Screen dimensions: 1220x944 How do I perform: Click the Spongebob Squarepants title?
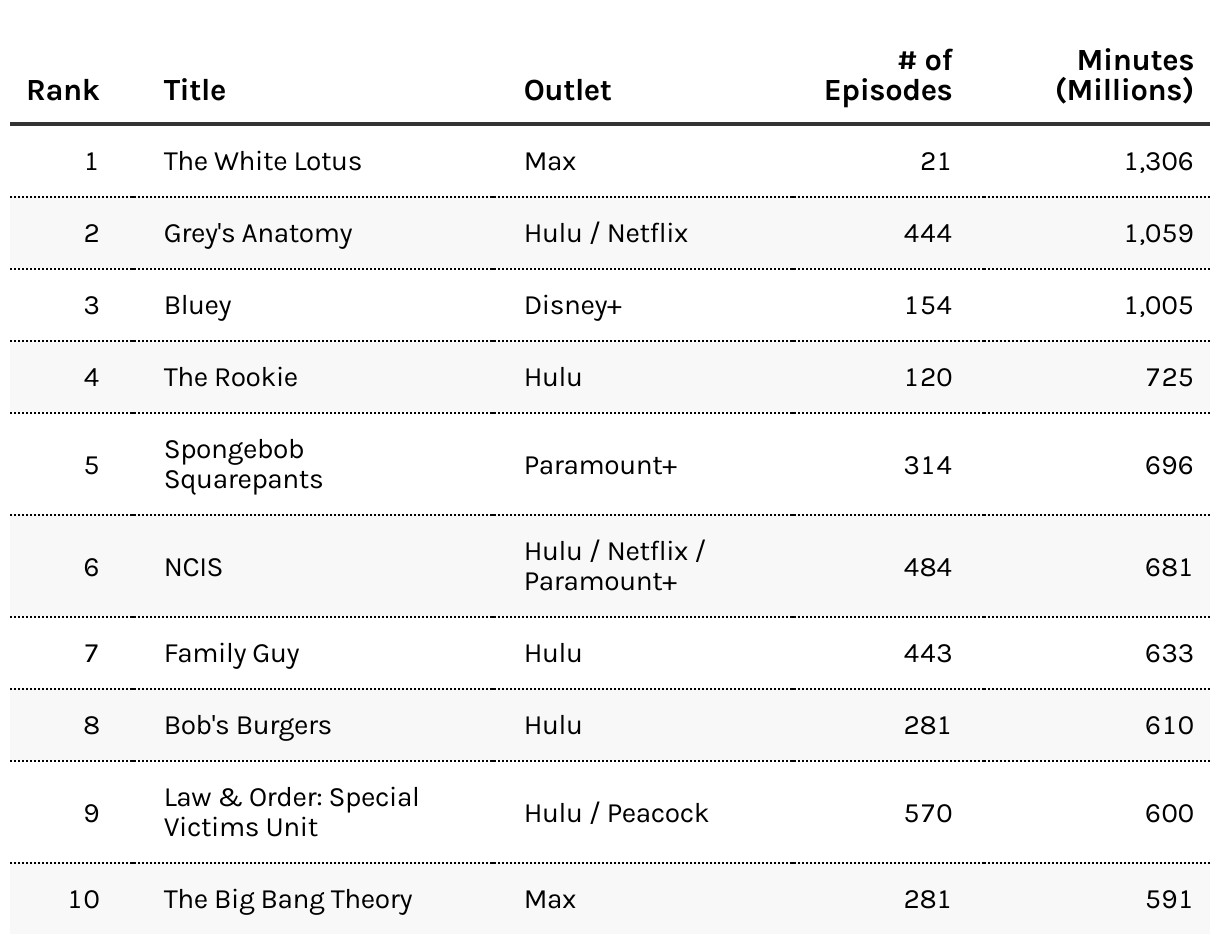coord(244,464)
